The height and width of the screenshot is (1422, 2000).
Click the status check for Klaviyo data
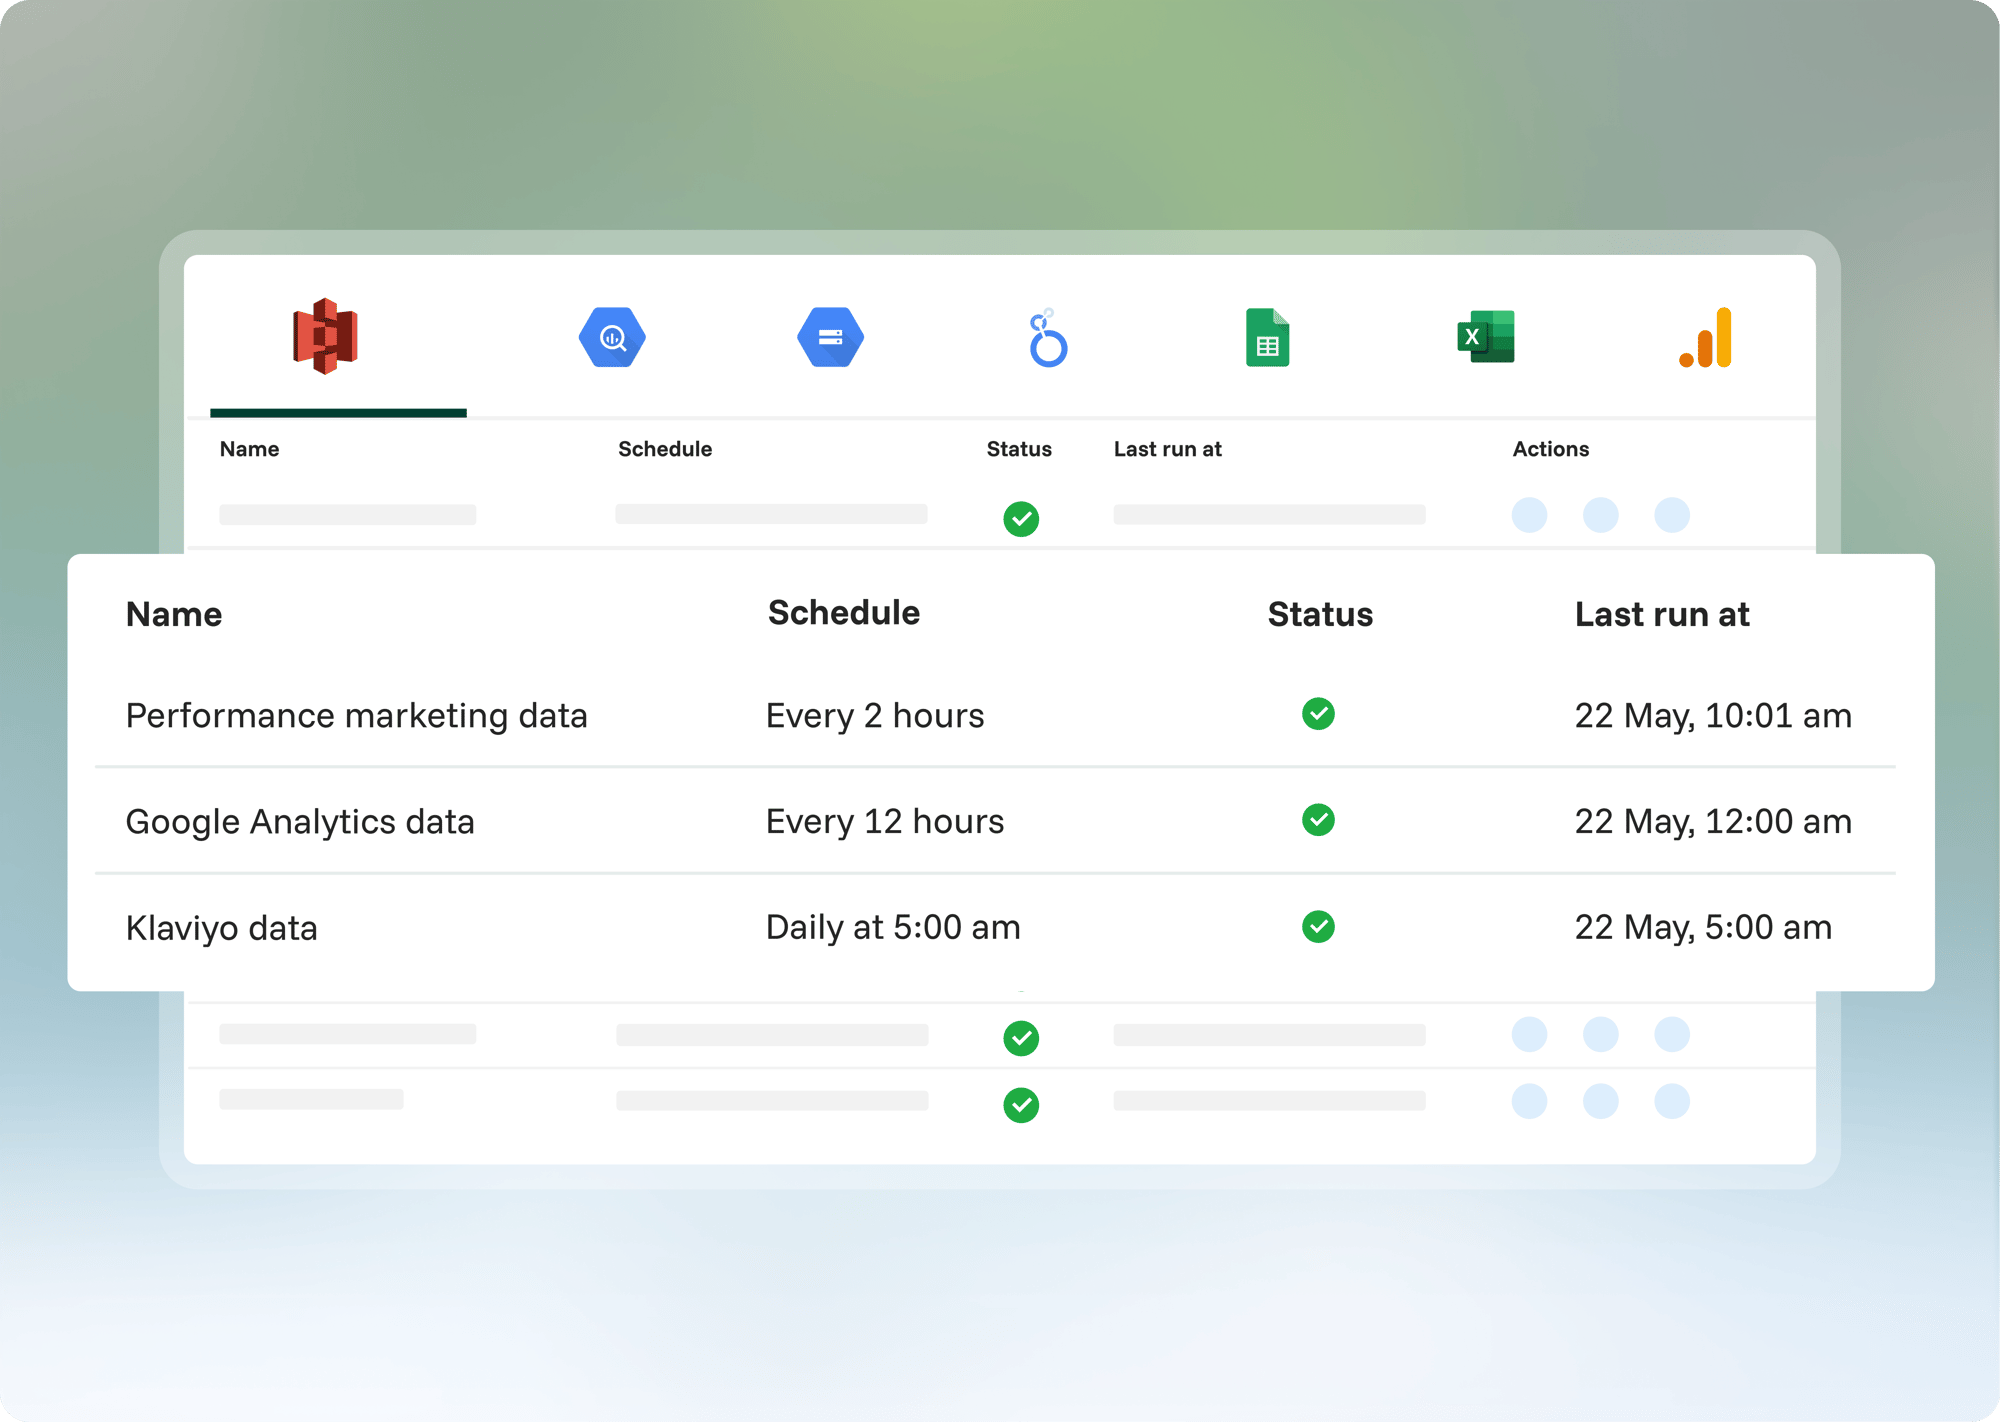tap(1318, 927)
